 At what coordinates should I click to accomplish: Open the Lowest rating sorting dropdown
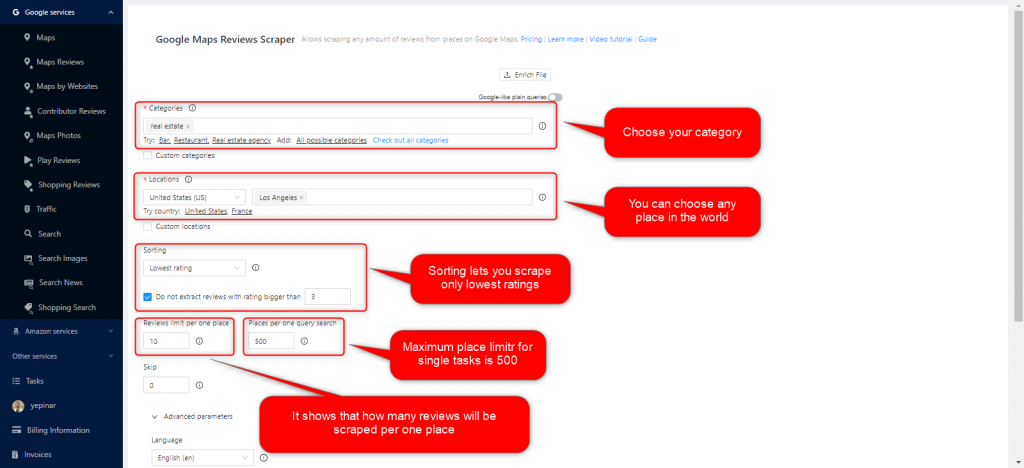(x=195, y=268)
